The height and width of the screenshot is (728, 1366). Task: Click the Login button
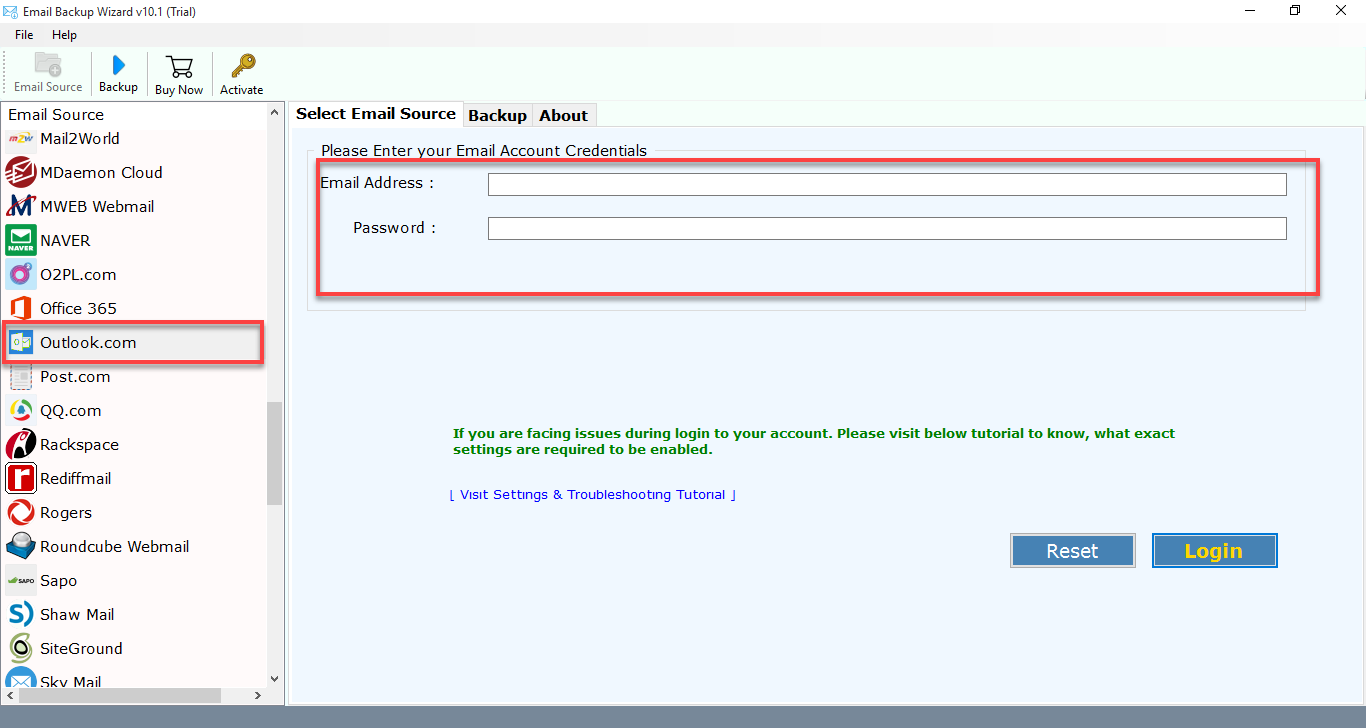pos(1214,551)
